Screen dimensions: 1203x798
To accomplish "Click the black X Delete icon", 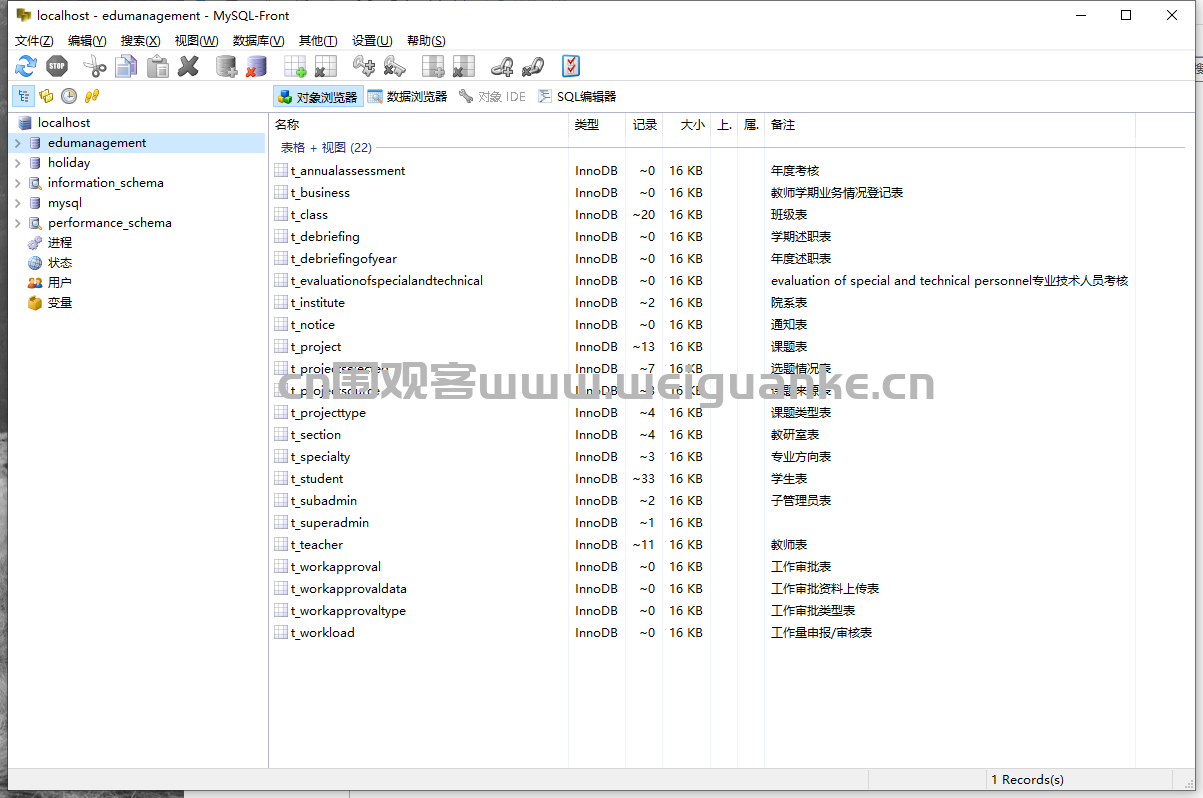I will tap(188, 66).
